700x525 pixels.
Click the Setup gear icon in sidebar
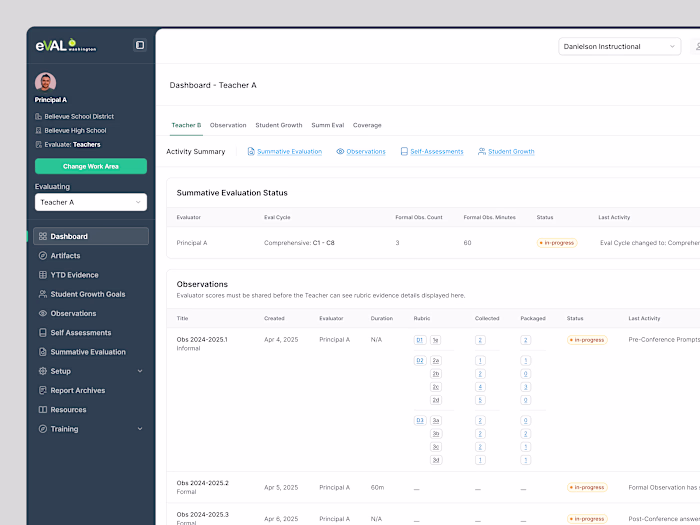(x=43, y=371)
